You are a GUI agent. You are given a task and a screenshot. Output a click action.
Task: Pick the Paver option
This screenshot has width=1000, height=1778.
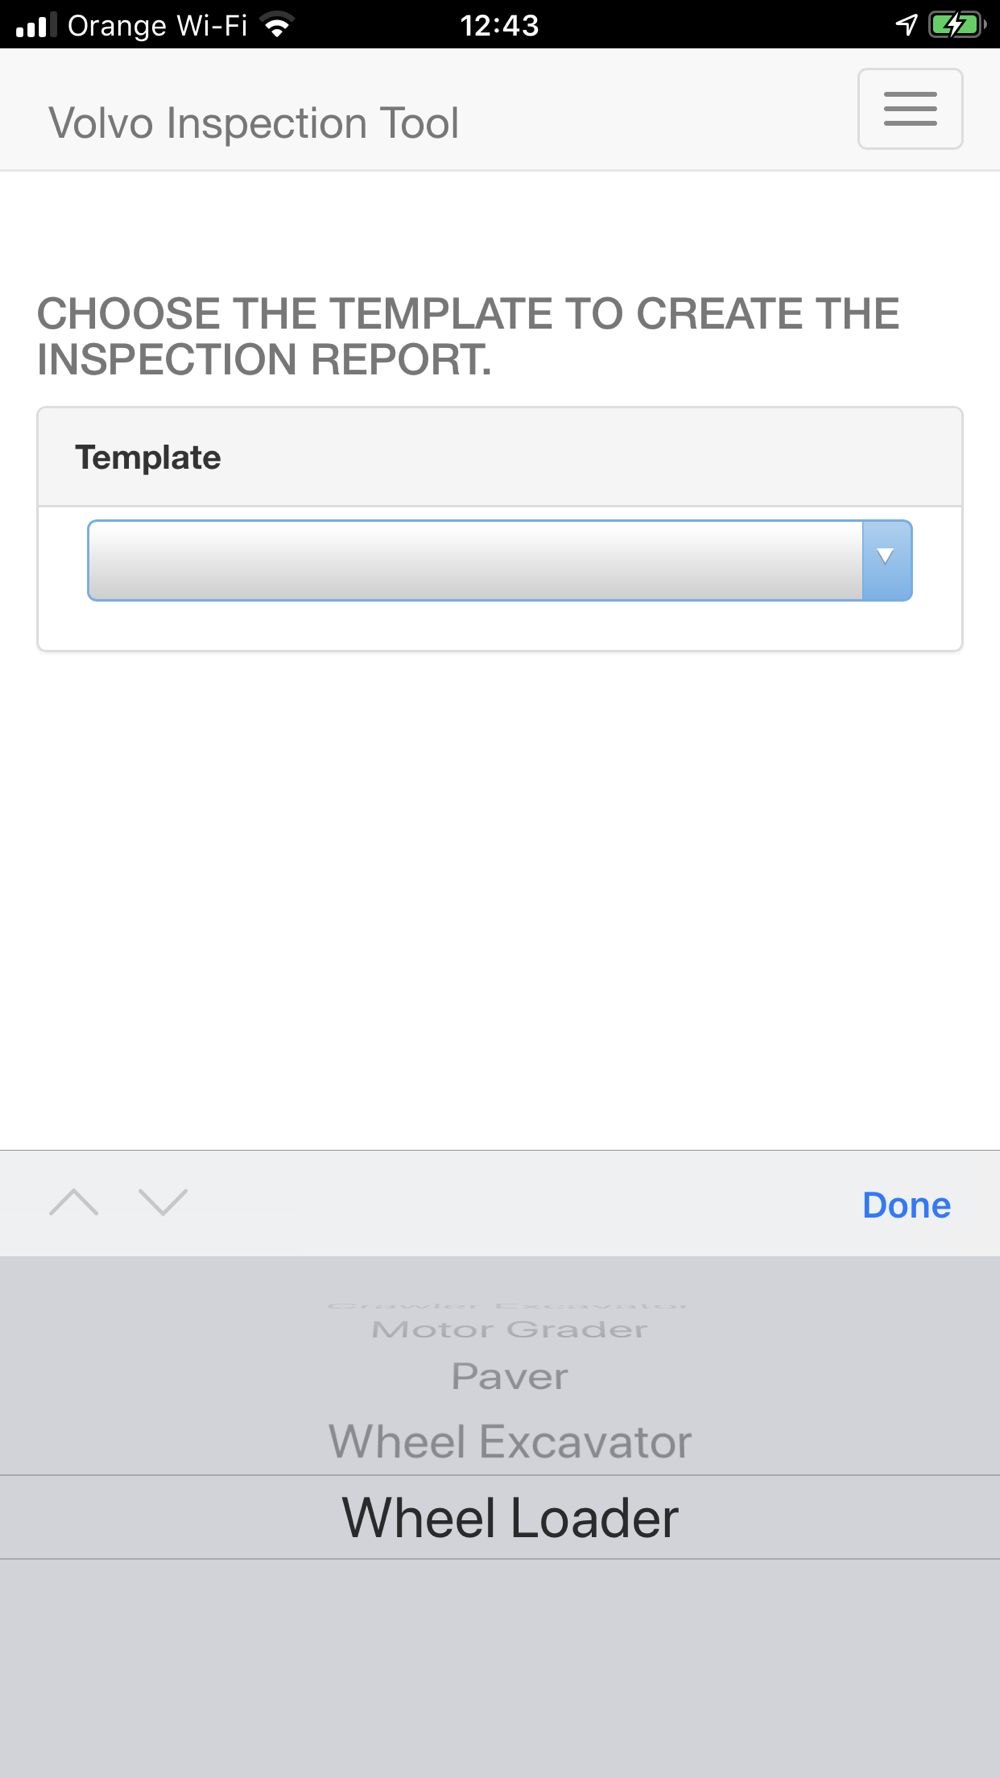pos(510,1376)
